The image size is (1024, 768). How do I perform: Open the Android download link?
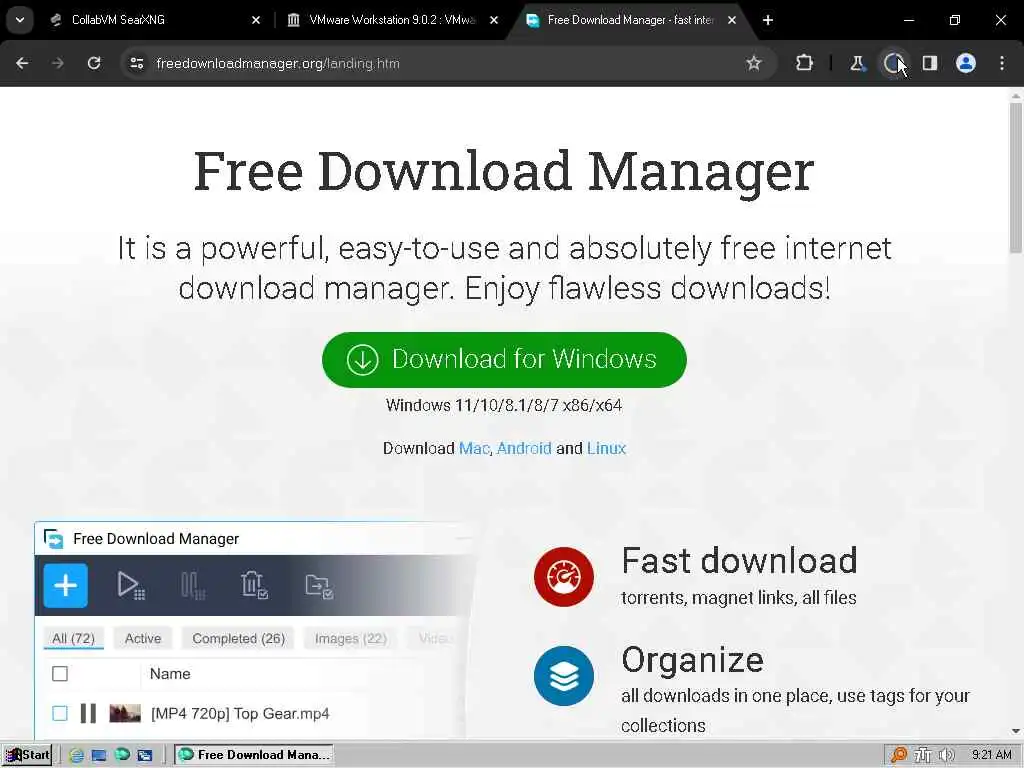[524, 449]
